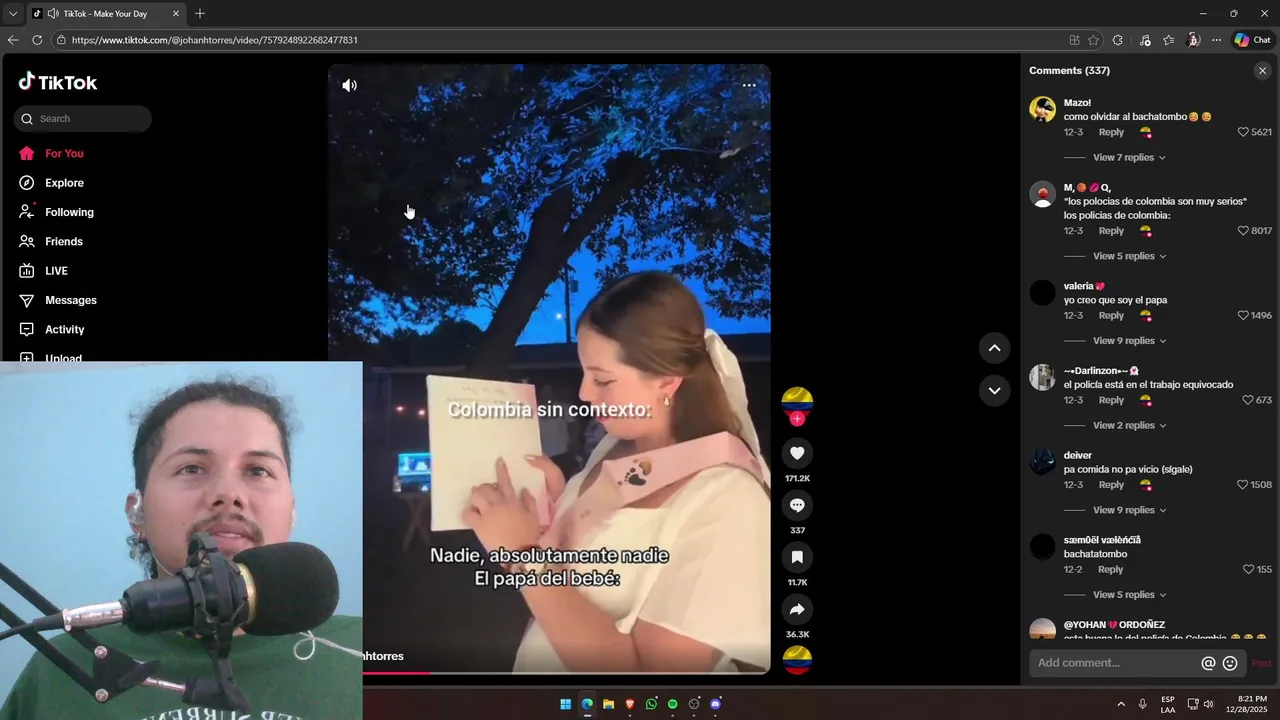Image resolution: width=1280 pixels, height=720 pixels.
Task: Mention a user with the @ icon
Action: tap(1208, 663)
